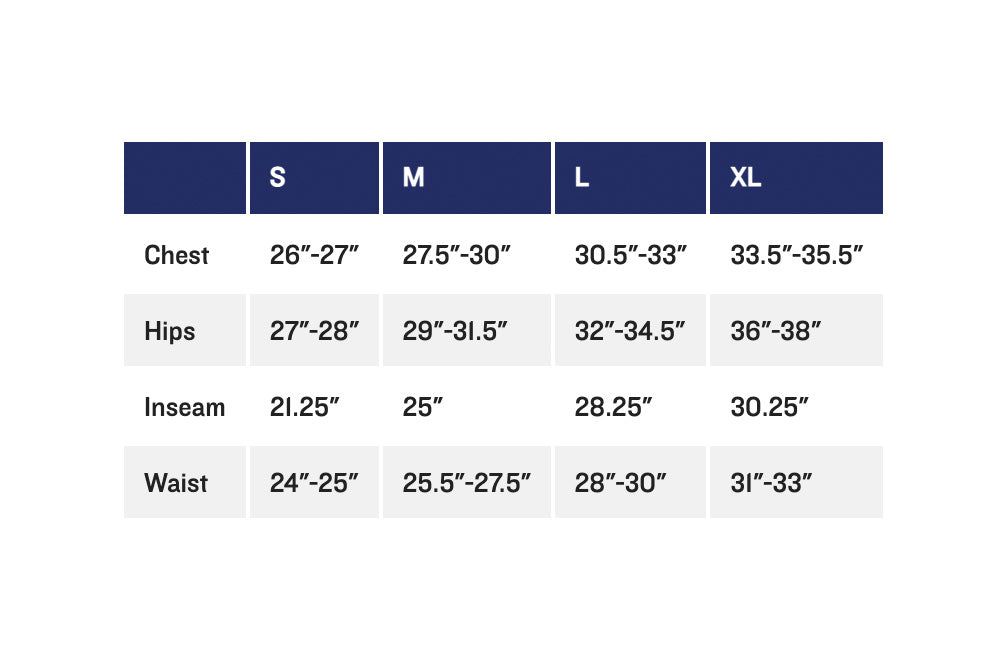Image resolution: width=1000 pixels, height=666 pixels.
Task: Select the Waist row label
Action: 176,483
